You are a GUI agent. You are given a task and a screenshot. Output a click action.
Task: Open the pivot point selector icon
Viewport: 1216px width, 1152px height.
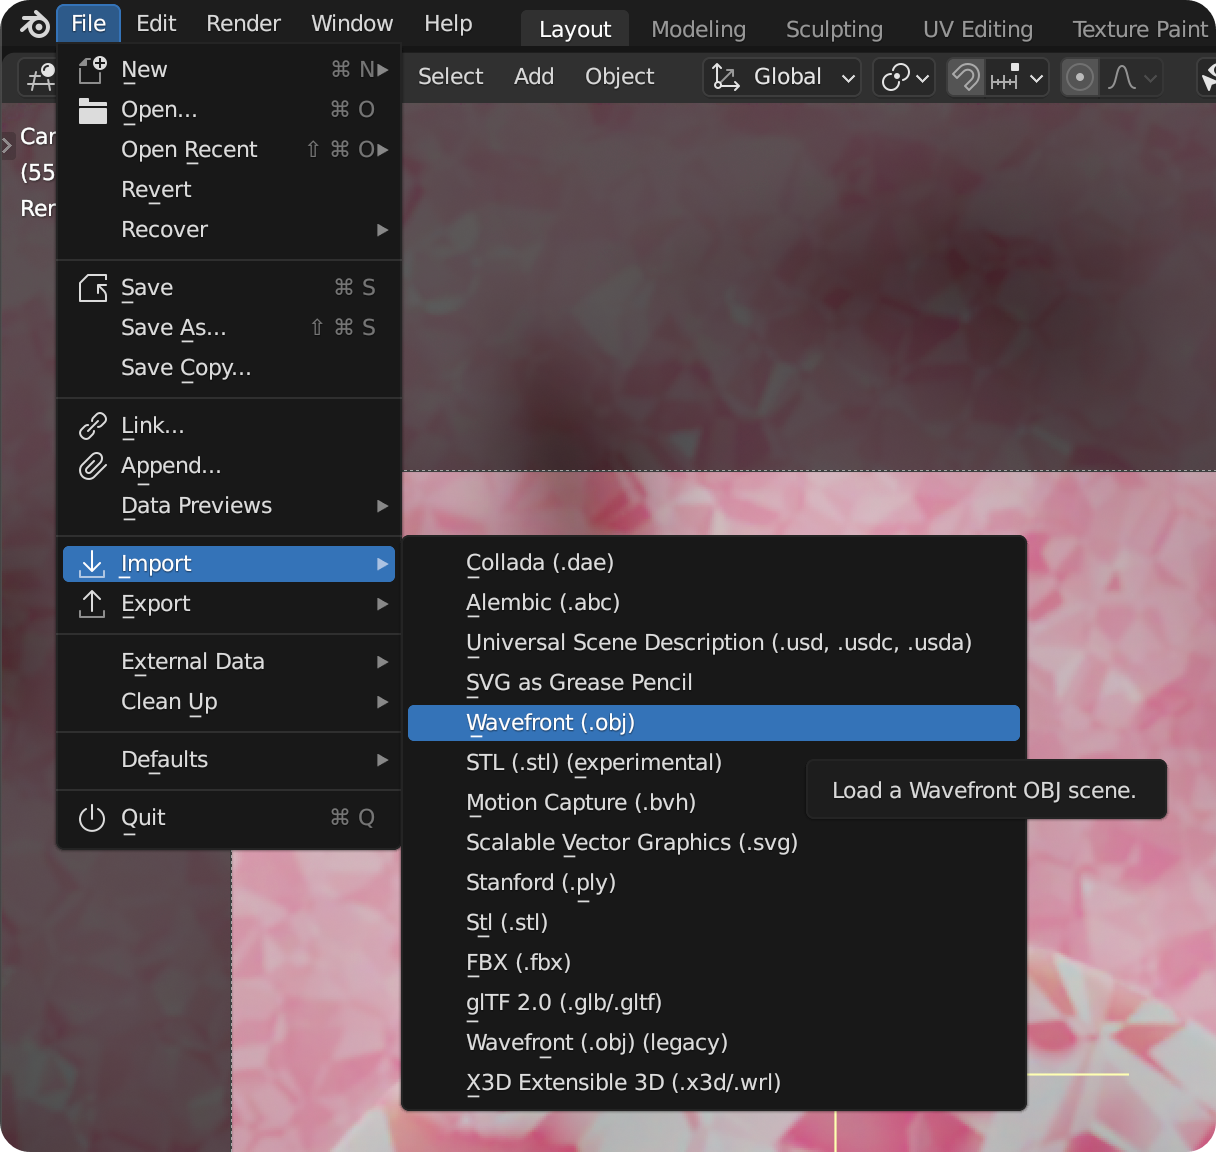point(904,77)
